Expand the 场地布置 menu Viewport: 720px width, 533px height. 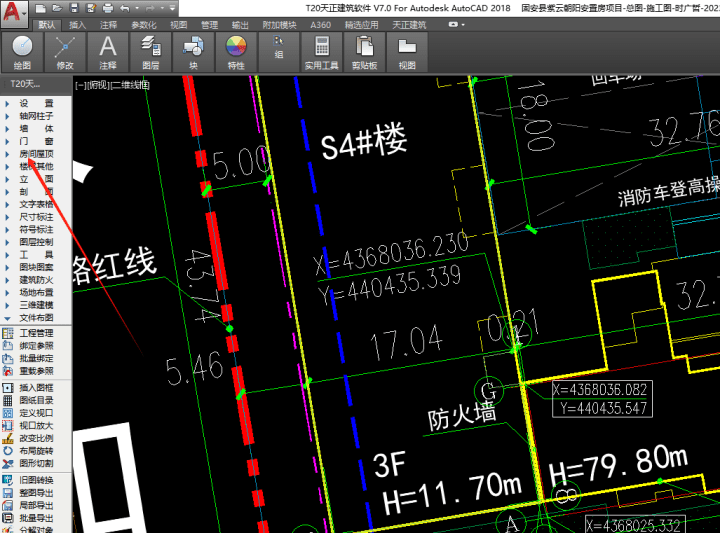click(36, 292)
